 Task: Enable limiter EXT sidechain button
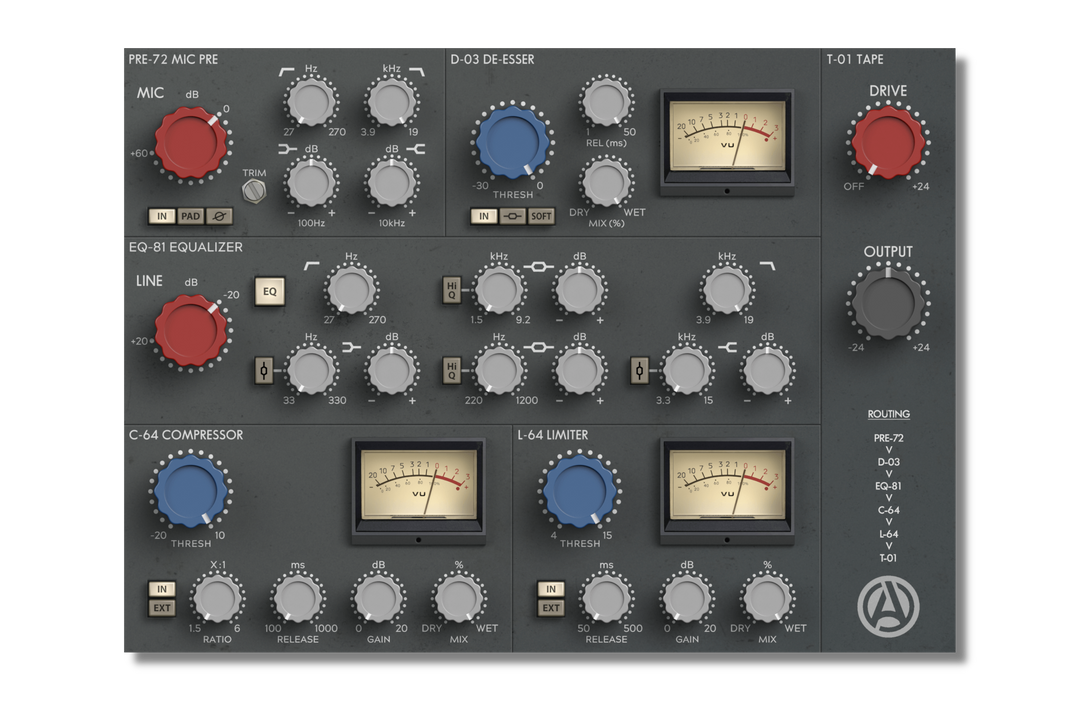[551, 608]
